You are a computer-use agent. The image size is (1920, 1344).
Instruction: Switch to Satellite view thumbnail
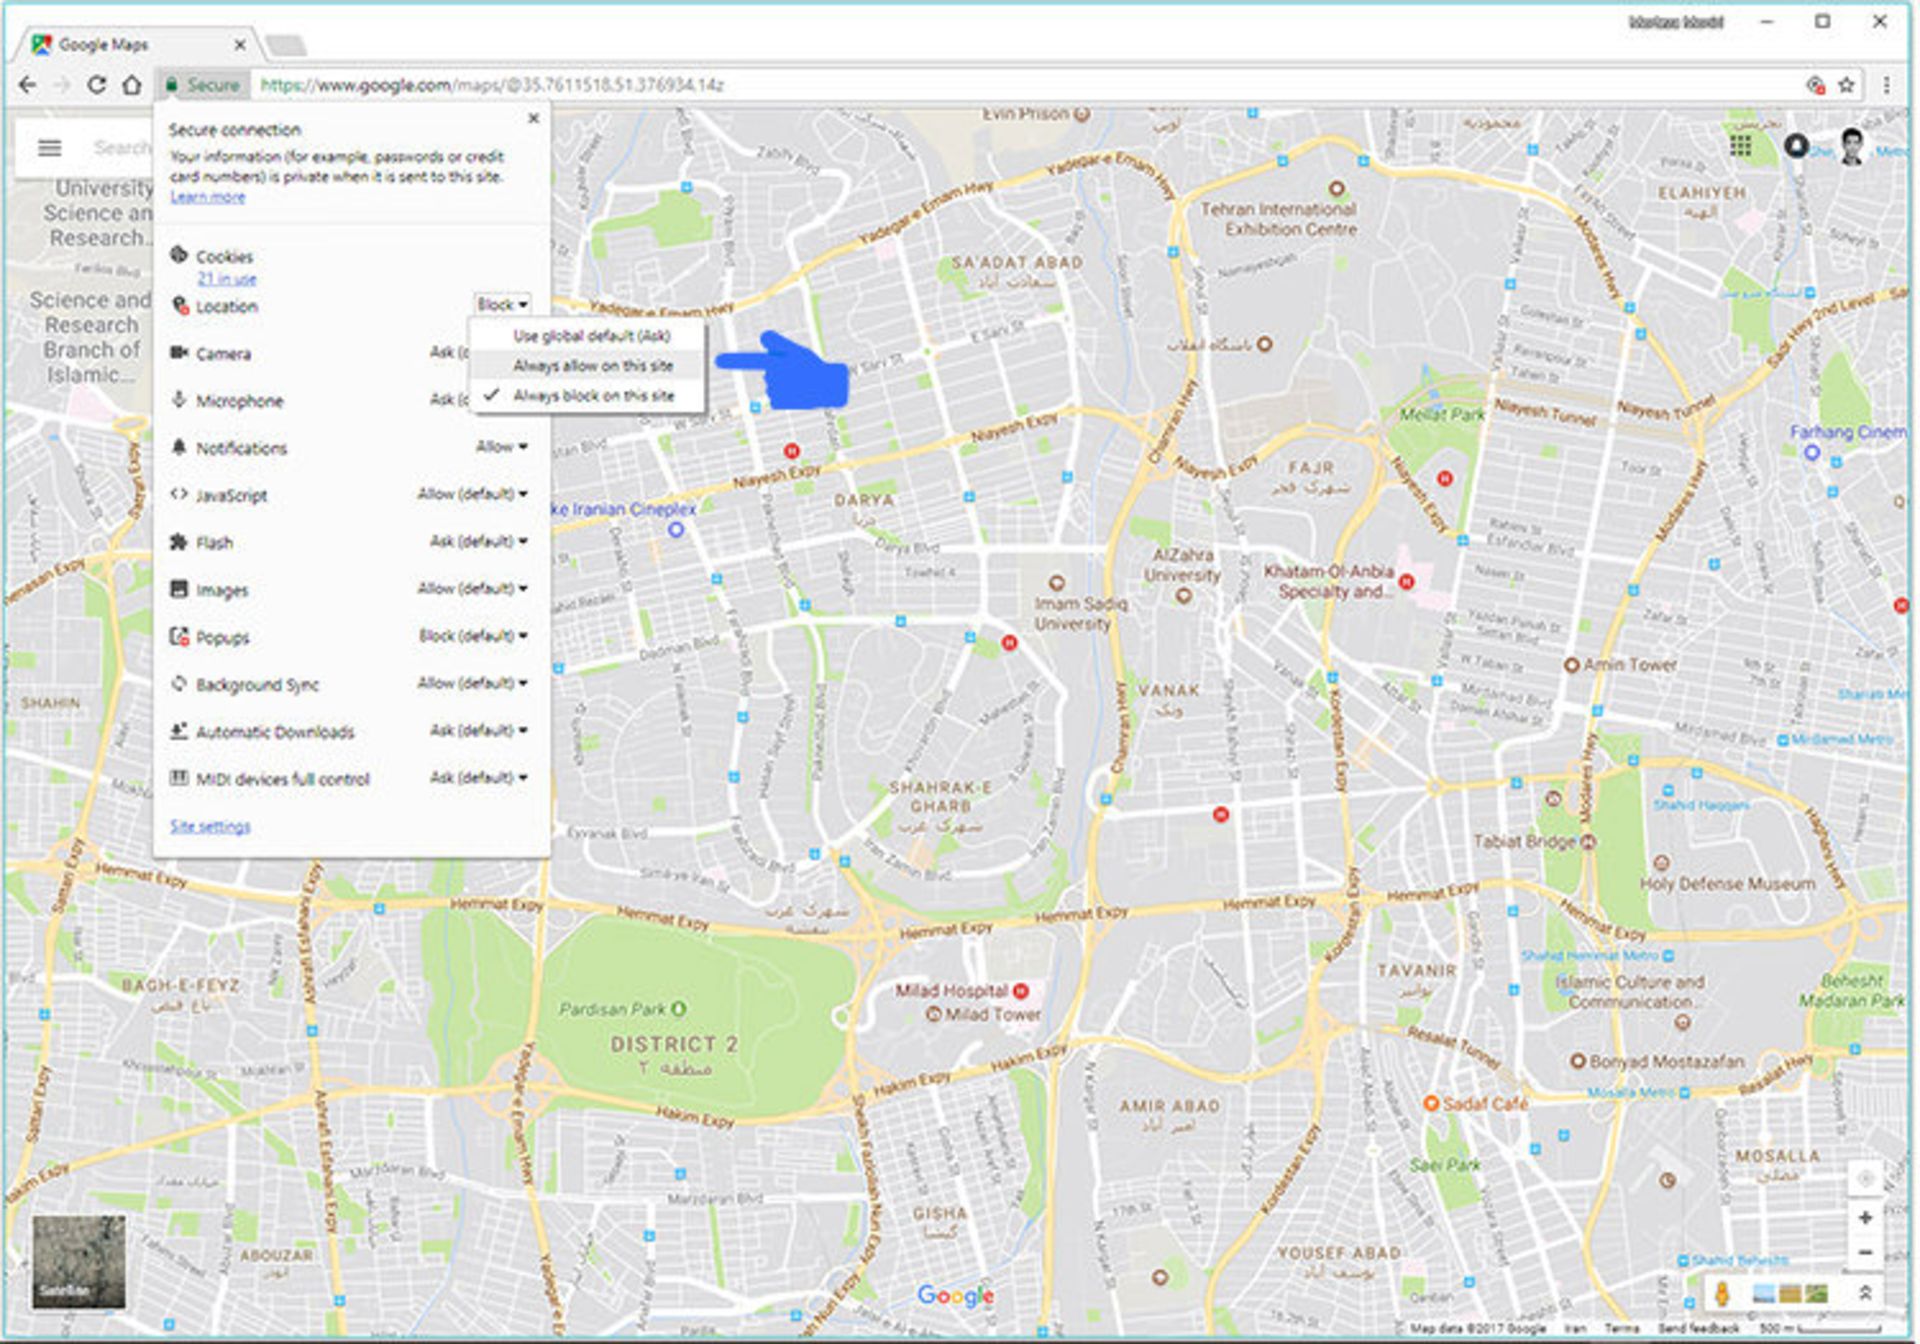click(x=79, y=1262)
